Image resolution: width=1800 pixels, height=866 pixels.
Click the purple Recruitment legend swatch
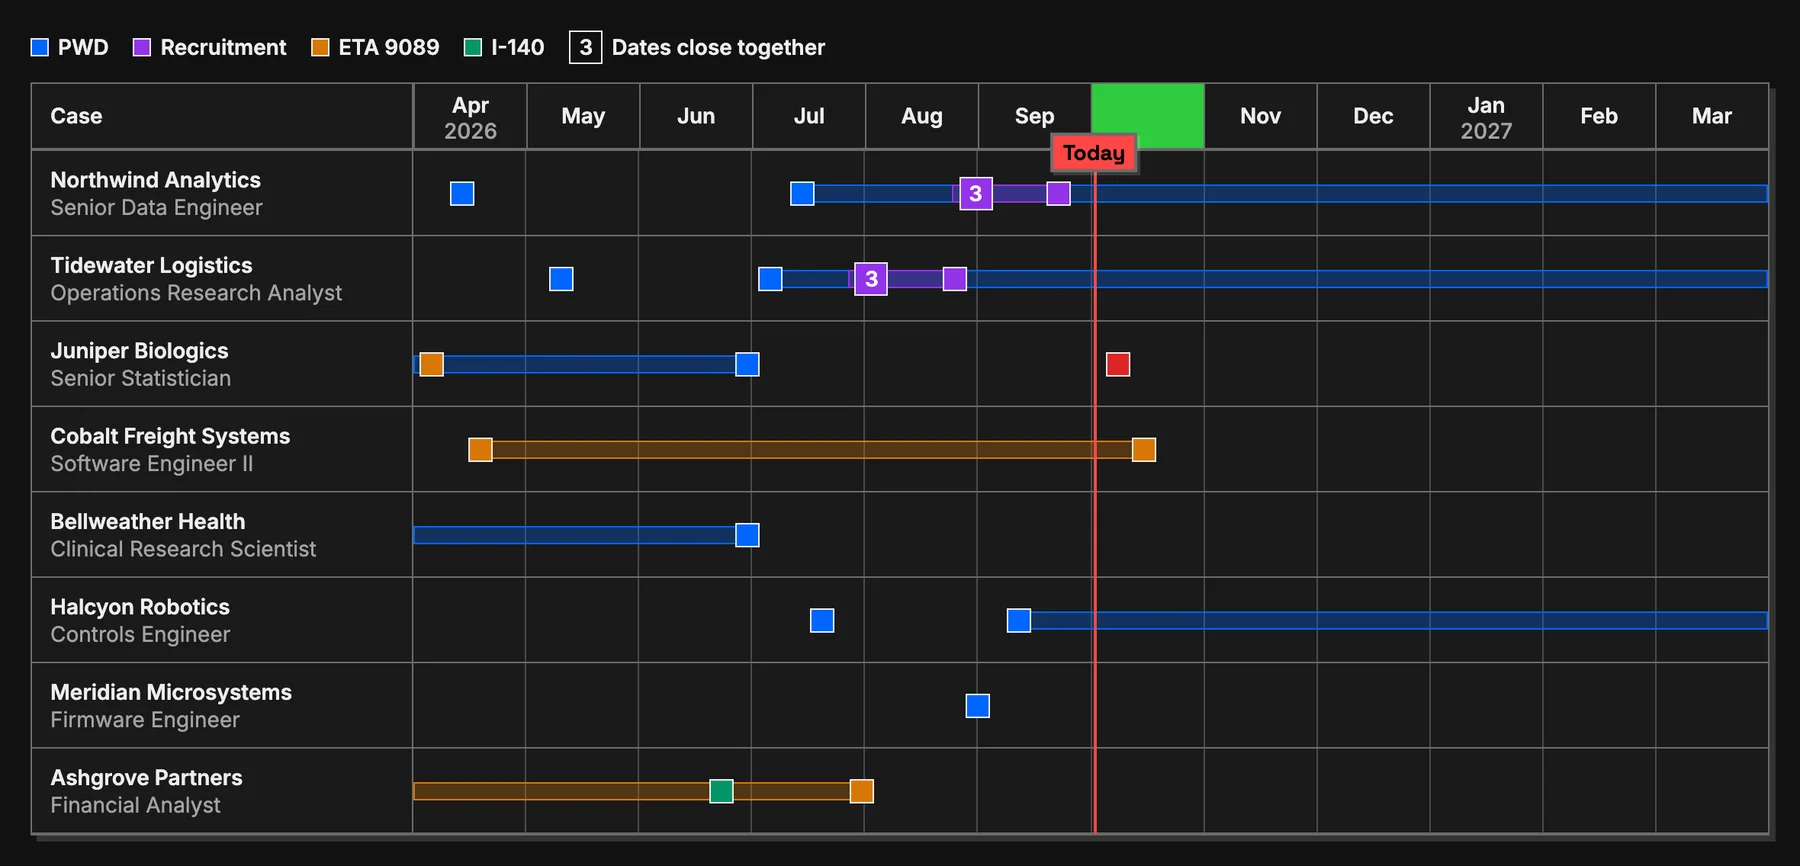[142, 47]
